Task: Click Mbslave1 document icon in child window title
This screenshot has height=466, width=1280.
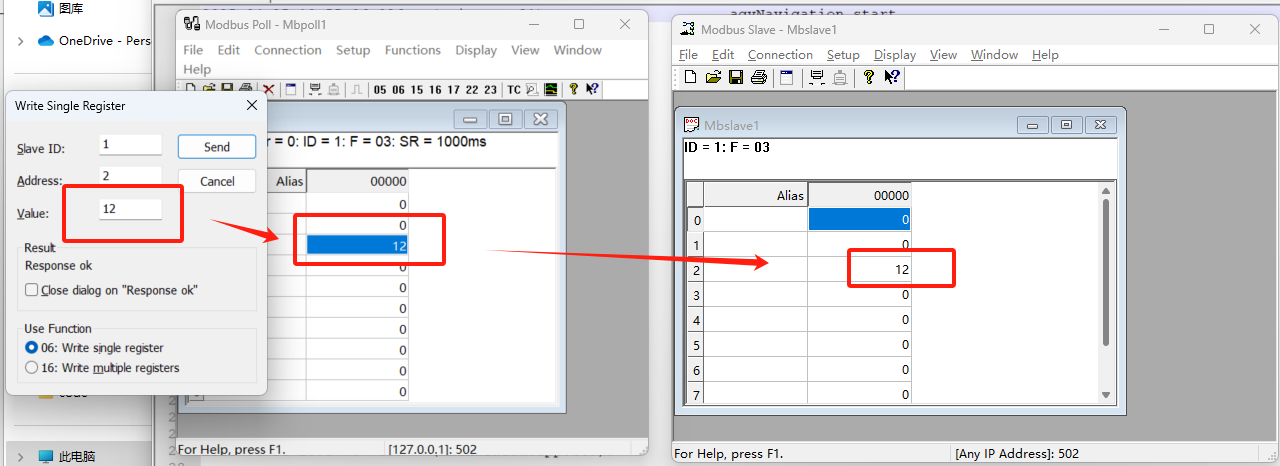Action: pyautogui.click(x=691, y=125)
